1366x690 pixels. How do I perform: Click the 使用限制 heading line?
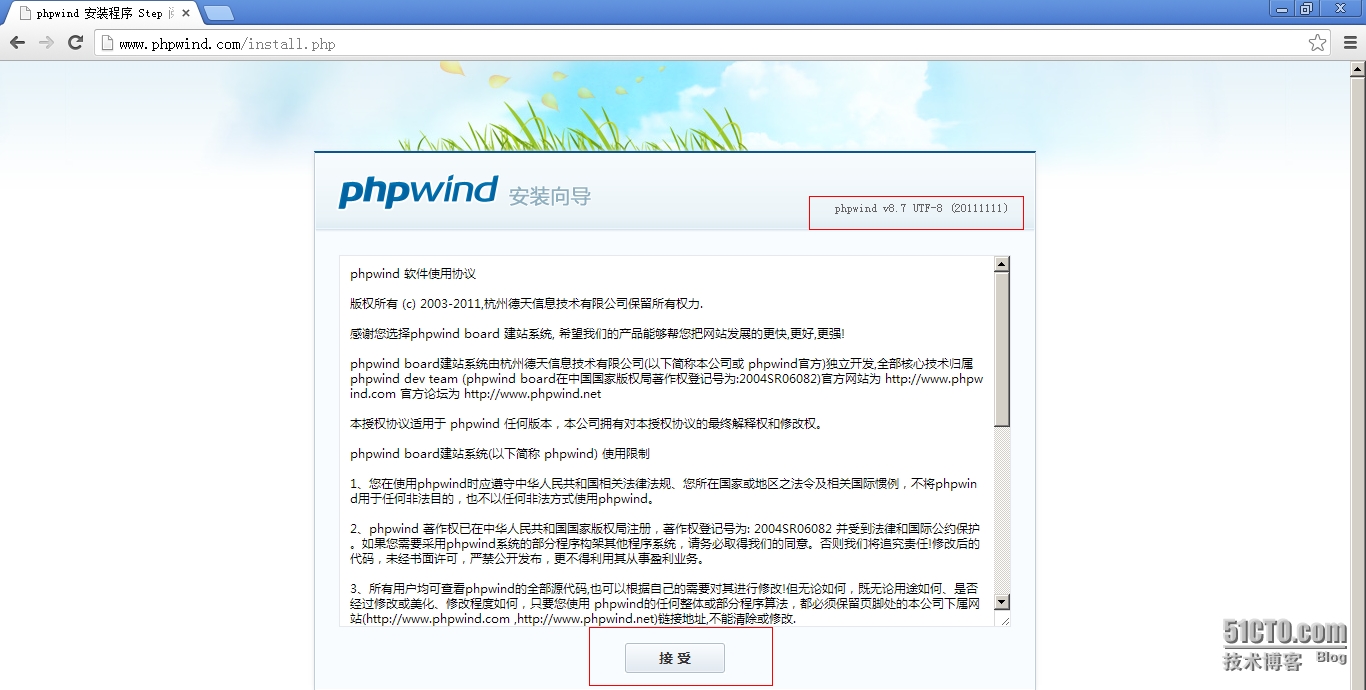(x=499, y=453)
